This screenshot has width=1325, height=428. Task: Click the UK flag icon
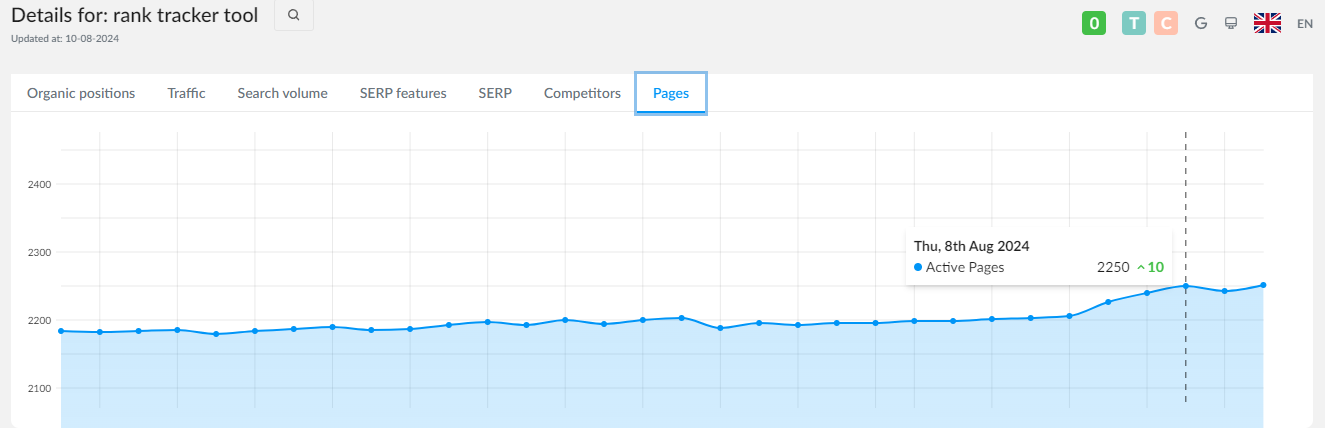(1268, 23)
